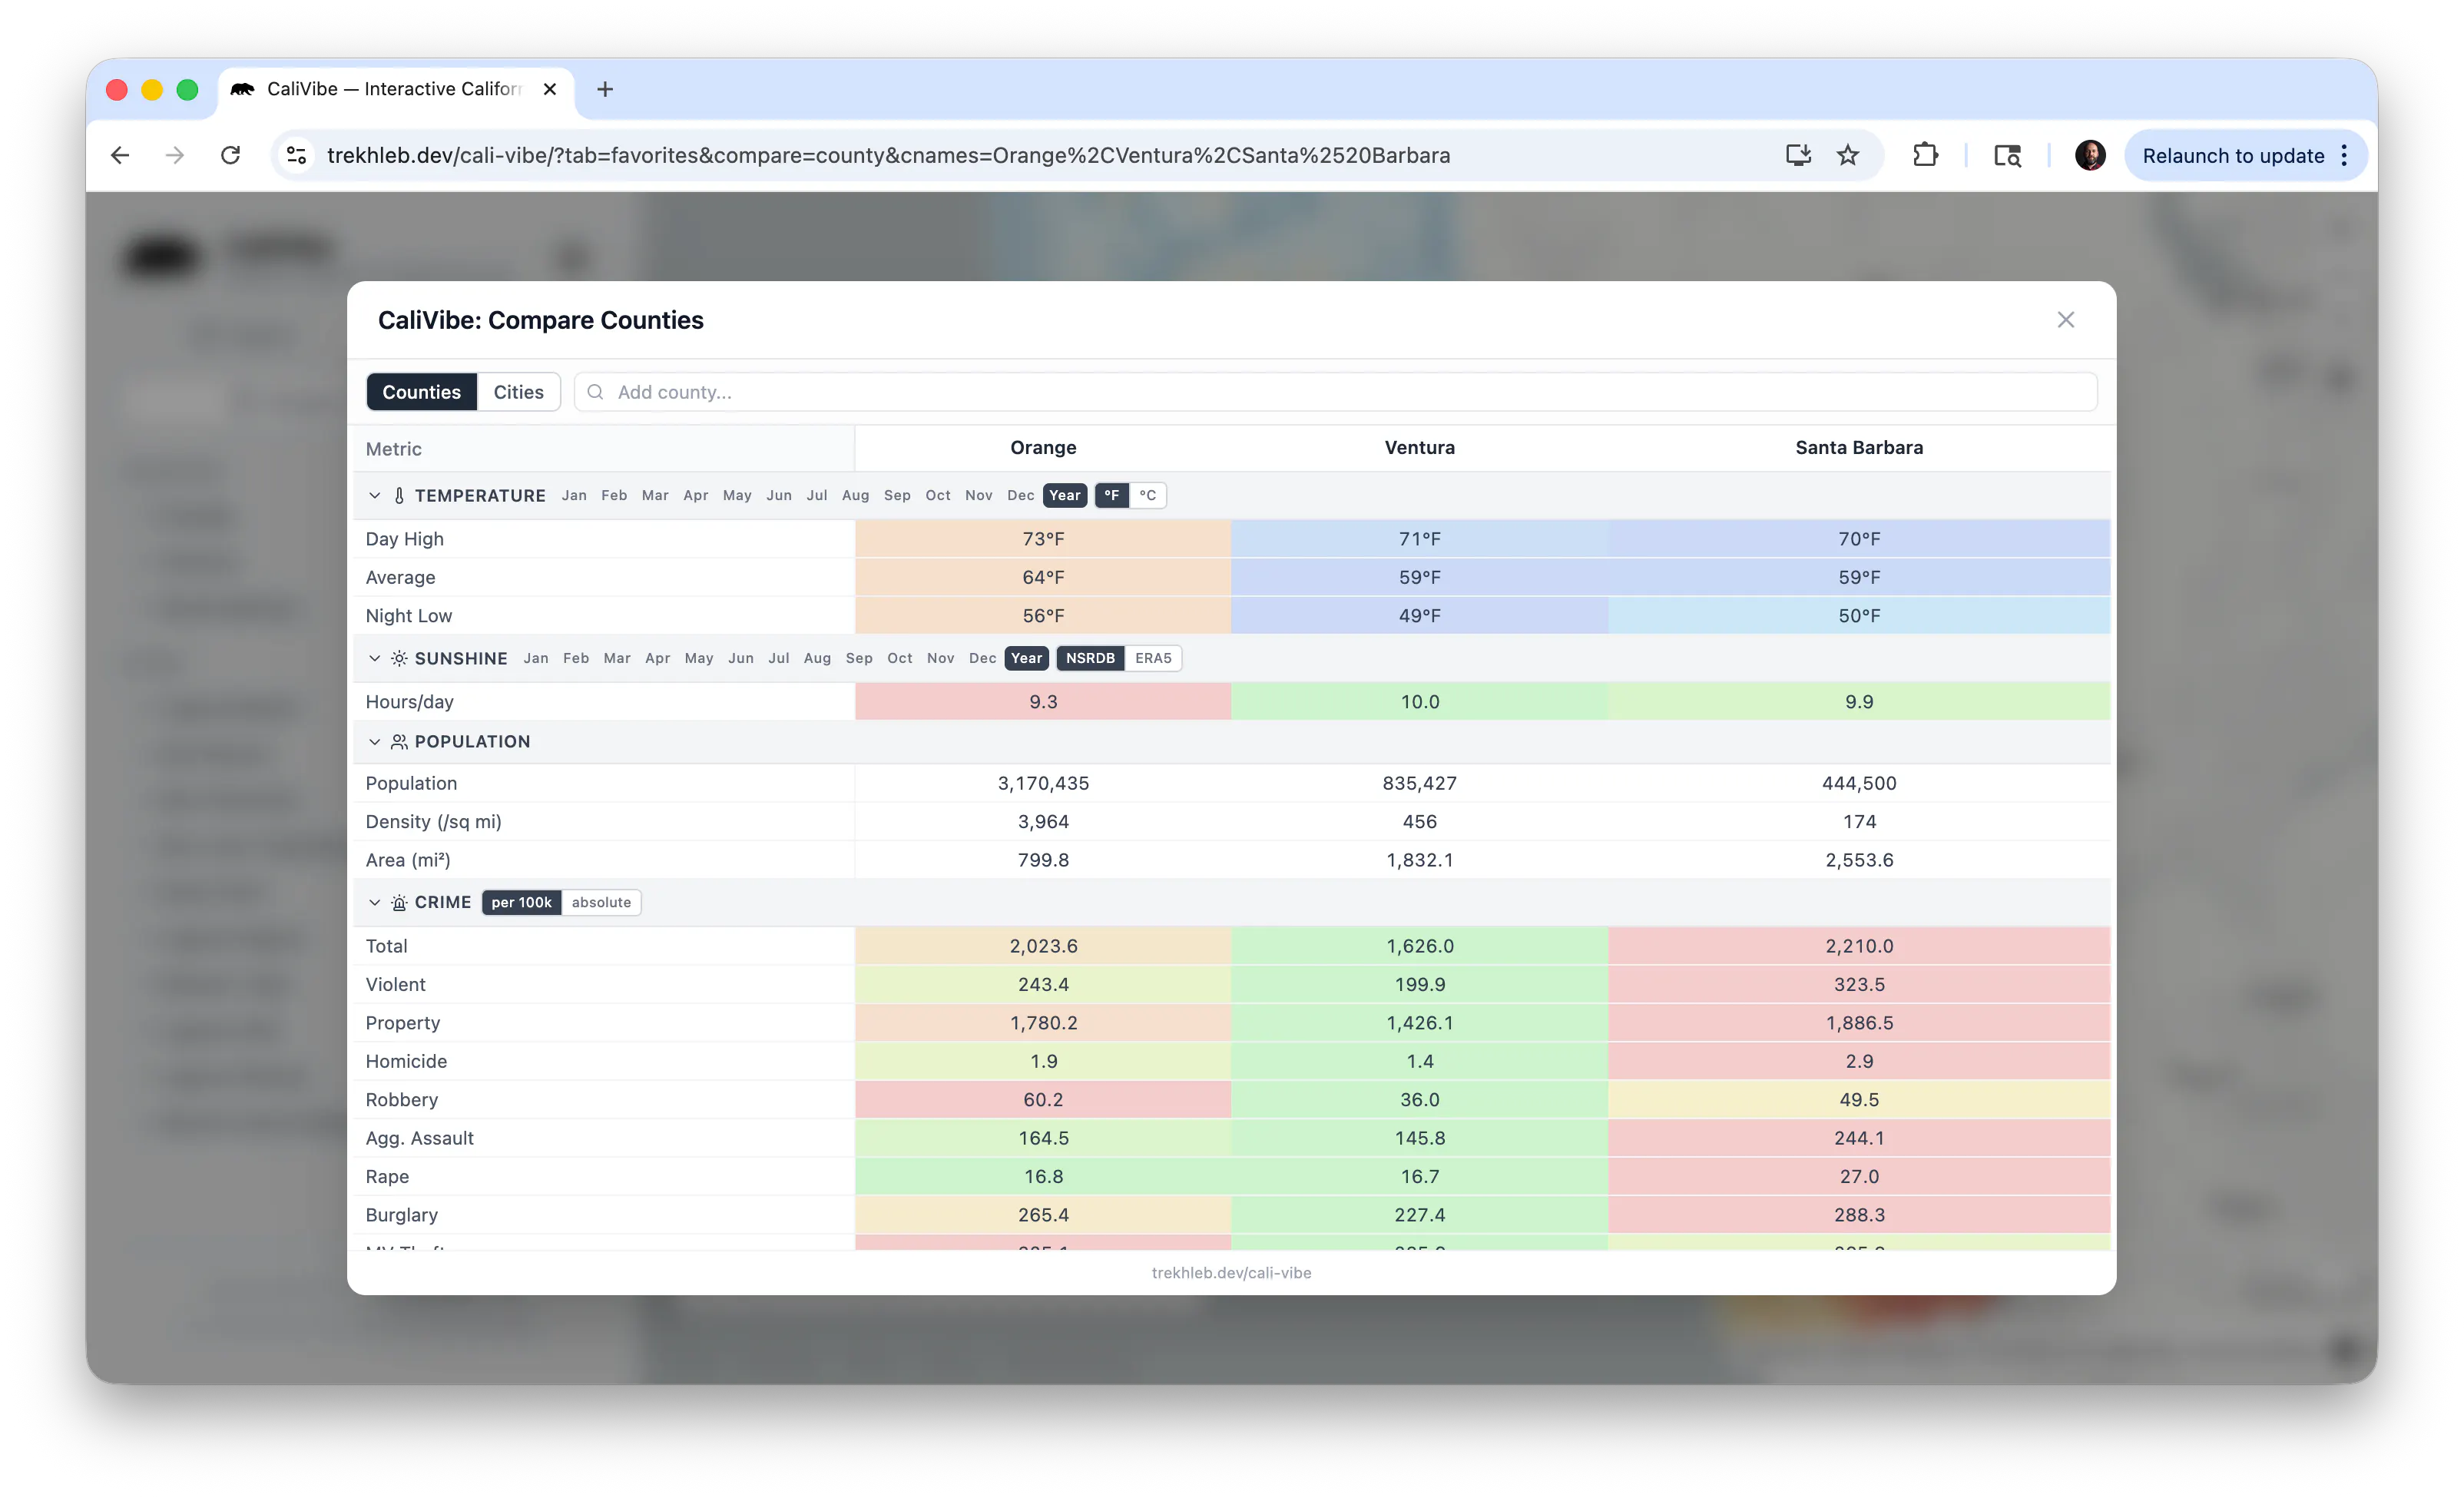Click Orange population value 3,170,435
Viewport: 2464px width, 1498px height.
(1043, 783)
